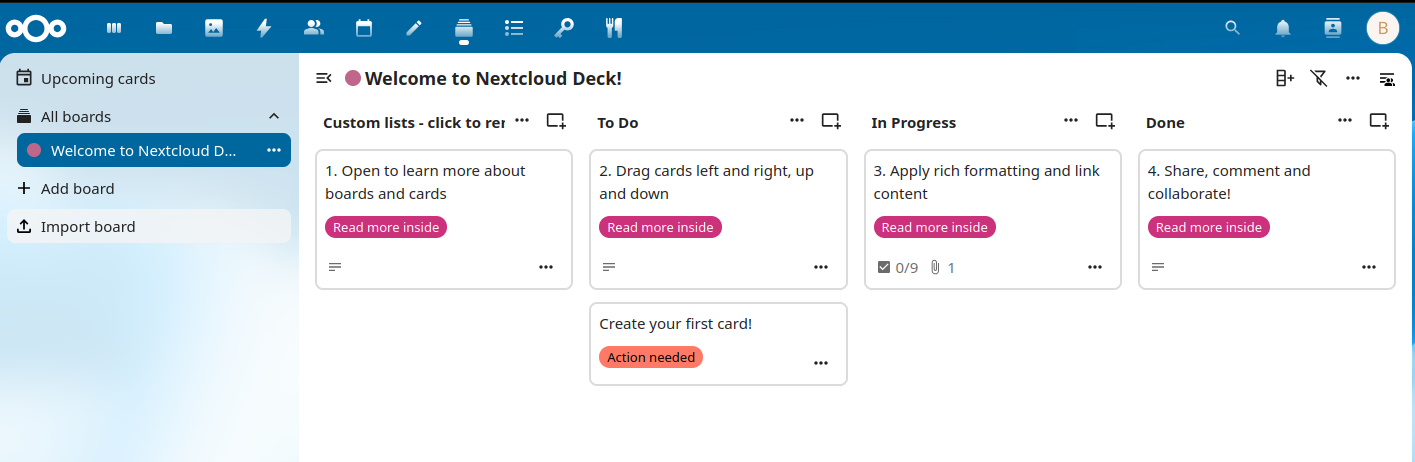Screen dimensions: 1415x462
Task: Click Add board
Action: (x=149, y=188)
